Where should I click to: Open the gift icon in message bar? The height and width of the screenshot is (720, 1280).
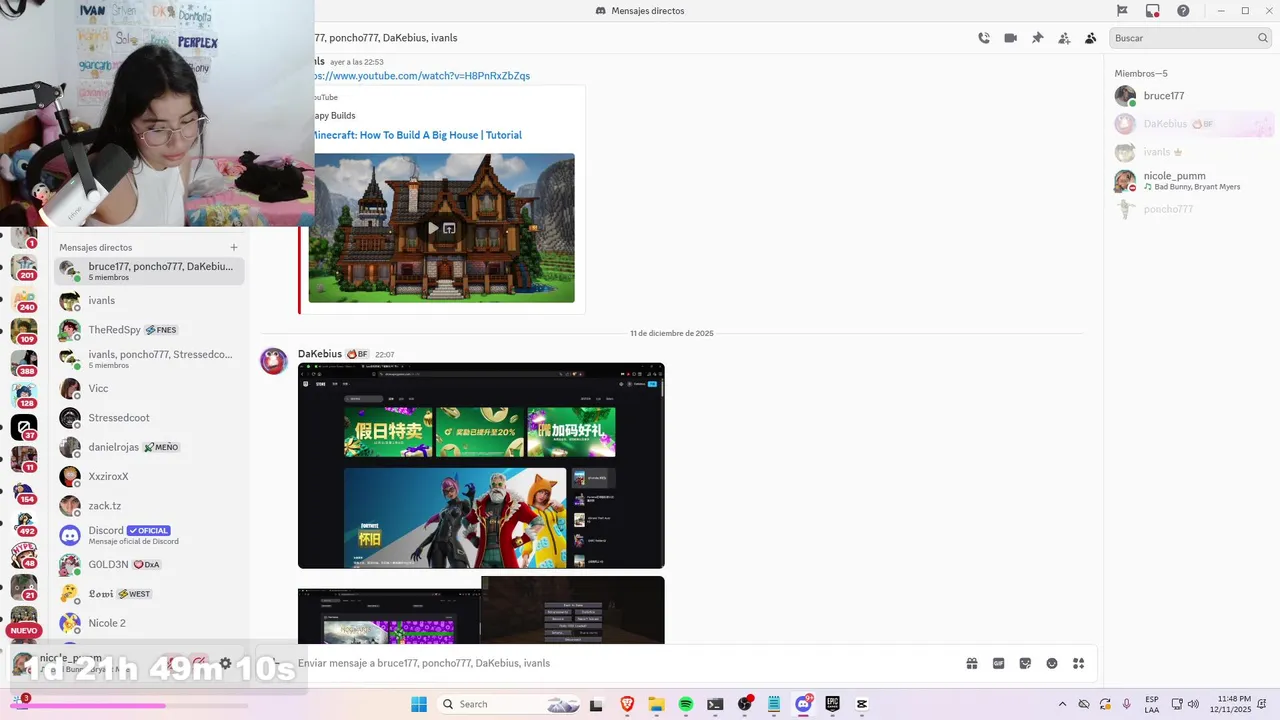click(x=972, y=663)
